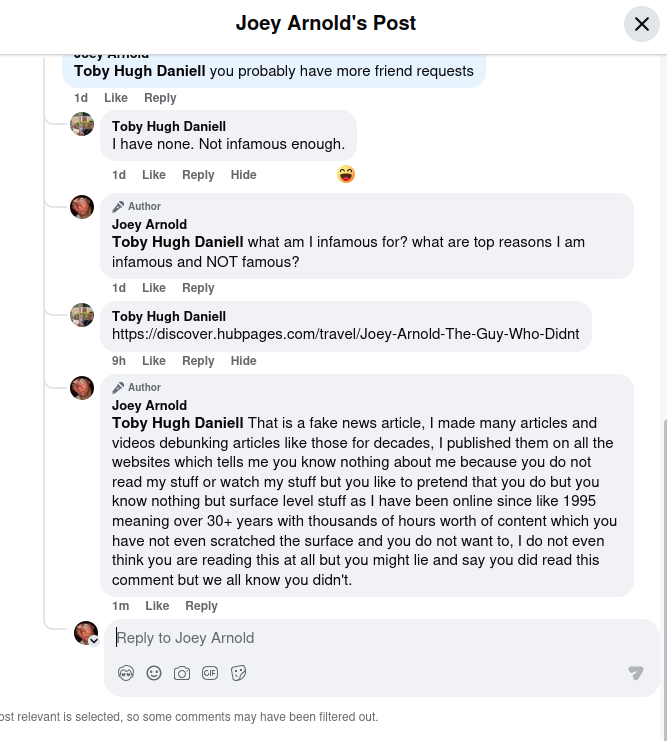The width and height of the screenshot is (667, 741).
Task: Close the Joey Arnold's Post dialog
Action: click(641, 23)
